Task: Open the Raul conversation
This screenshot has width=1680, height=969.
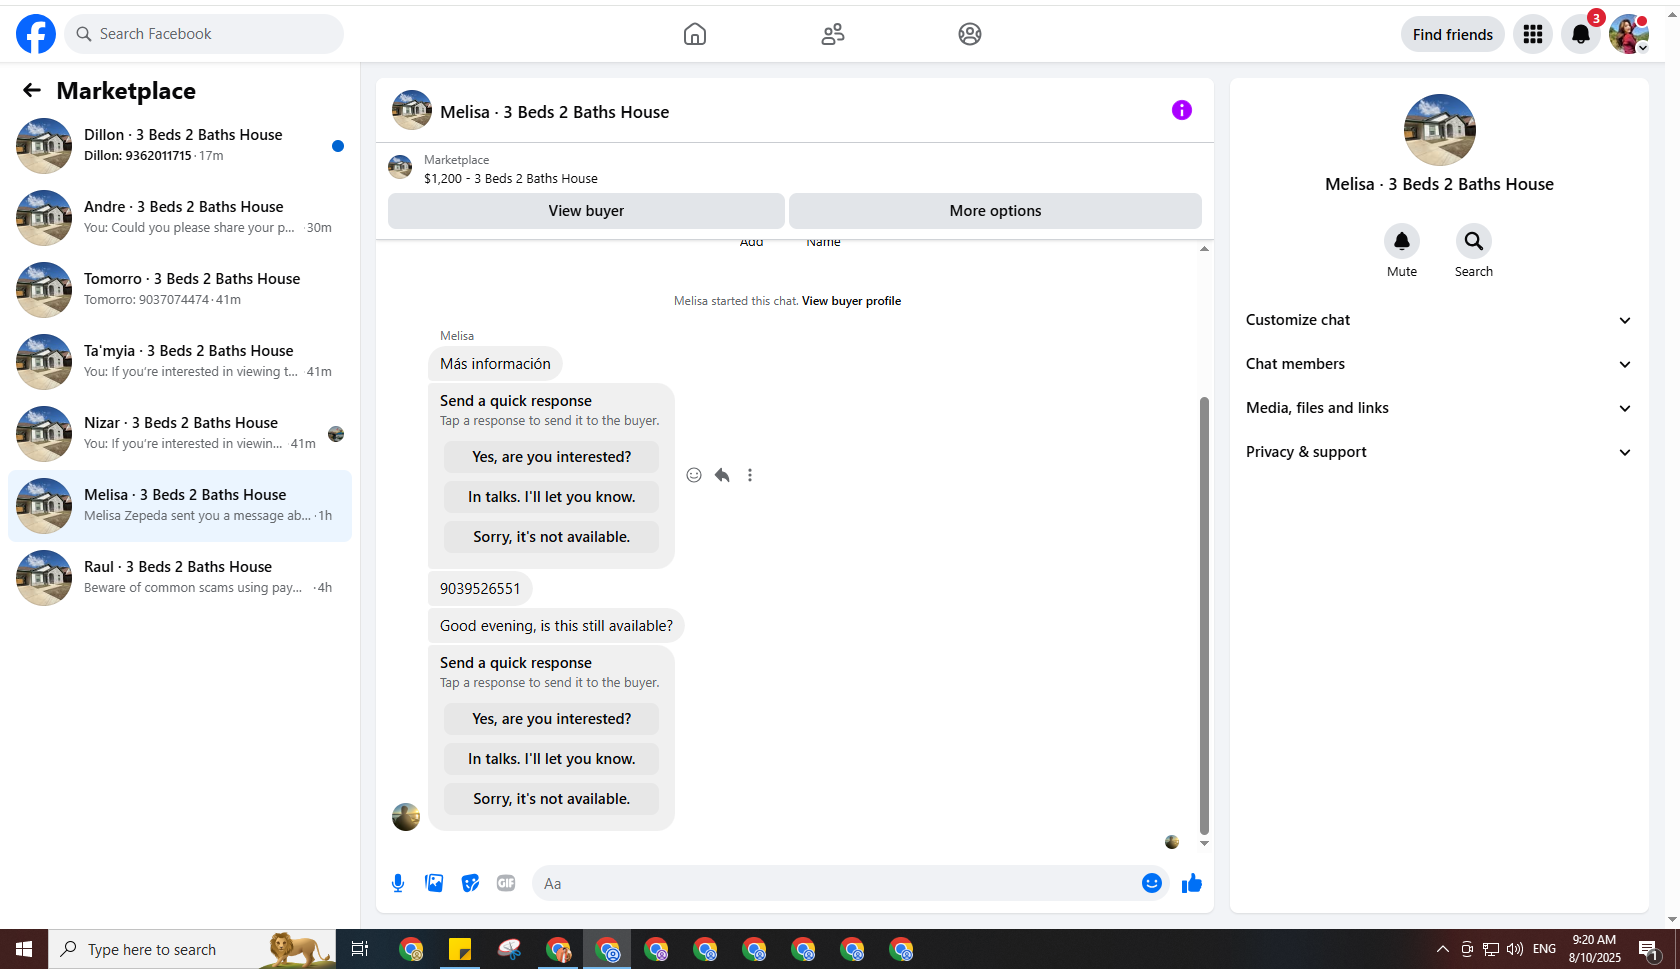Action: (x=180, y=578)
